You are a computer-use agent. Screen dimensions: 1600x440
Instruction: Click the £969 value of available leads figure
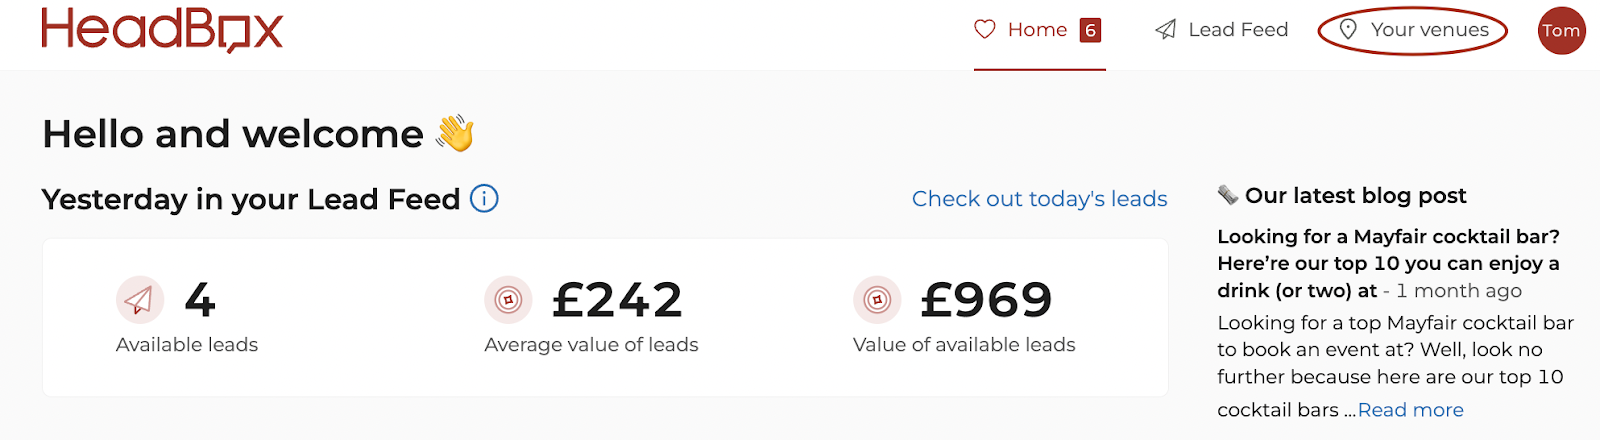click(x=986, y=300)
